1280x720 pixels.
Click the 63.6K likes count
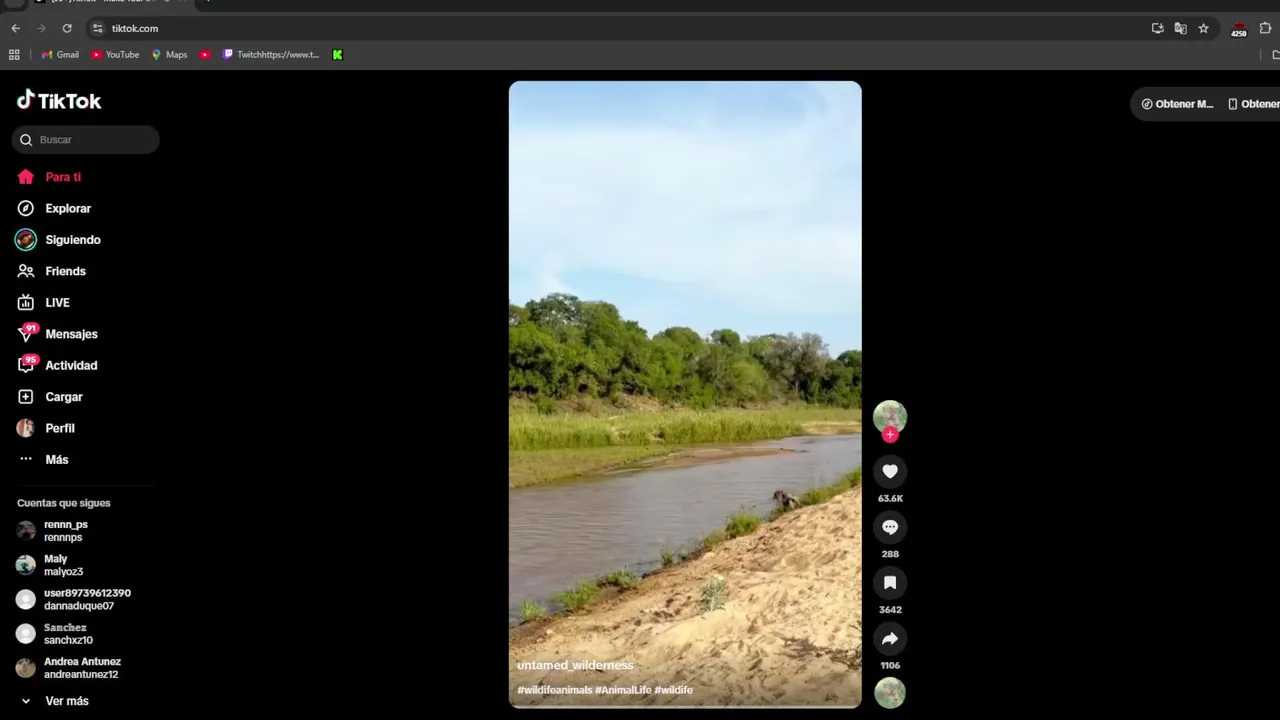coord(890,498)
